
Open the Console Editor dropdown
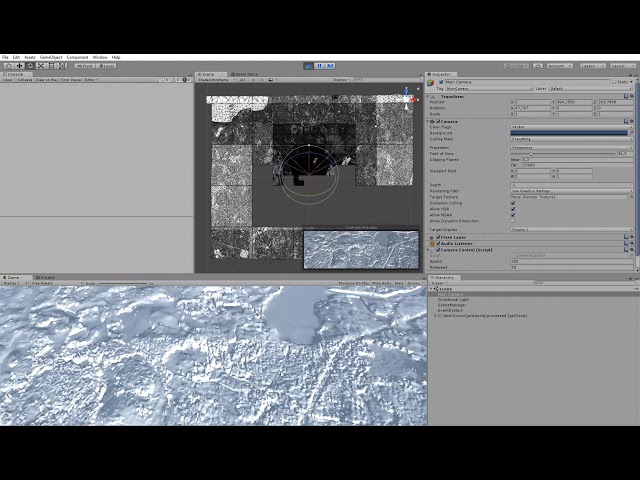(91, 80)
